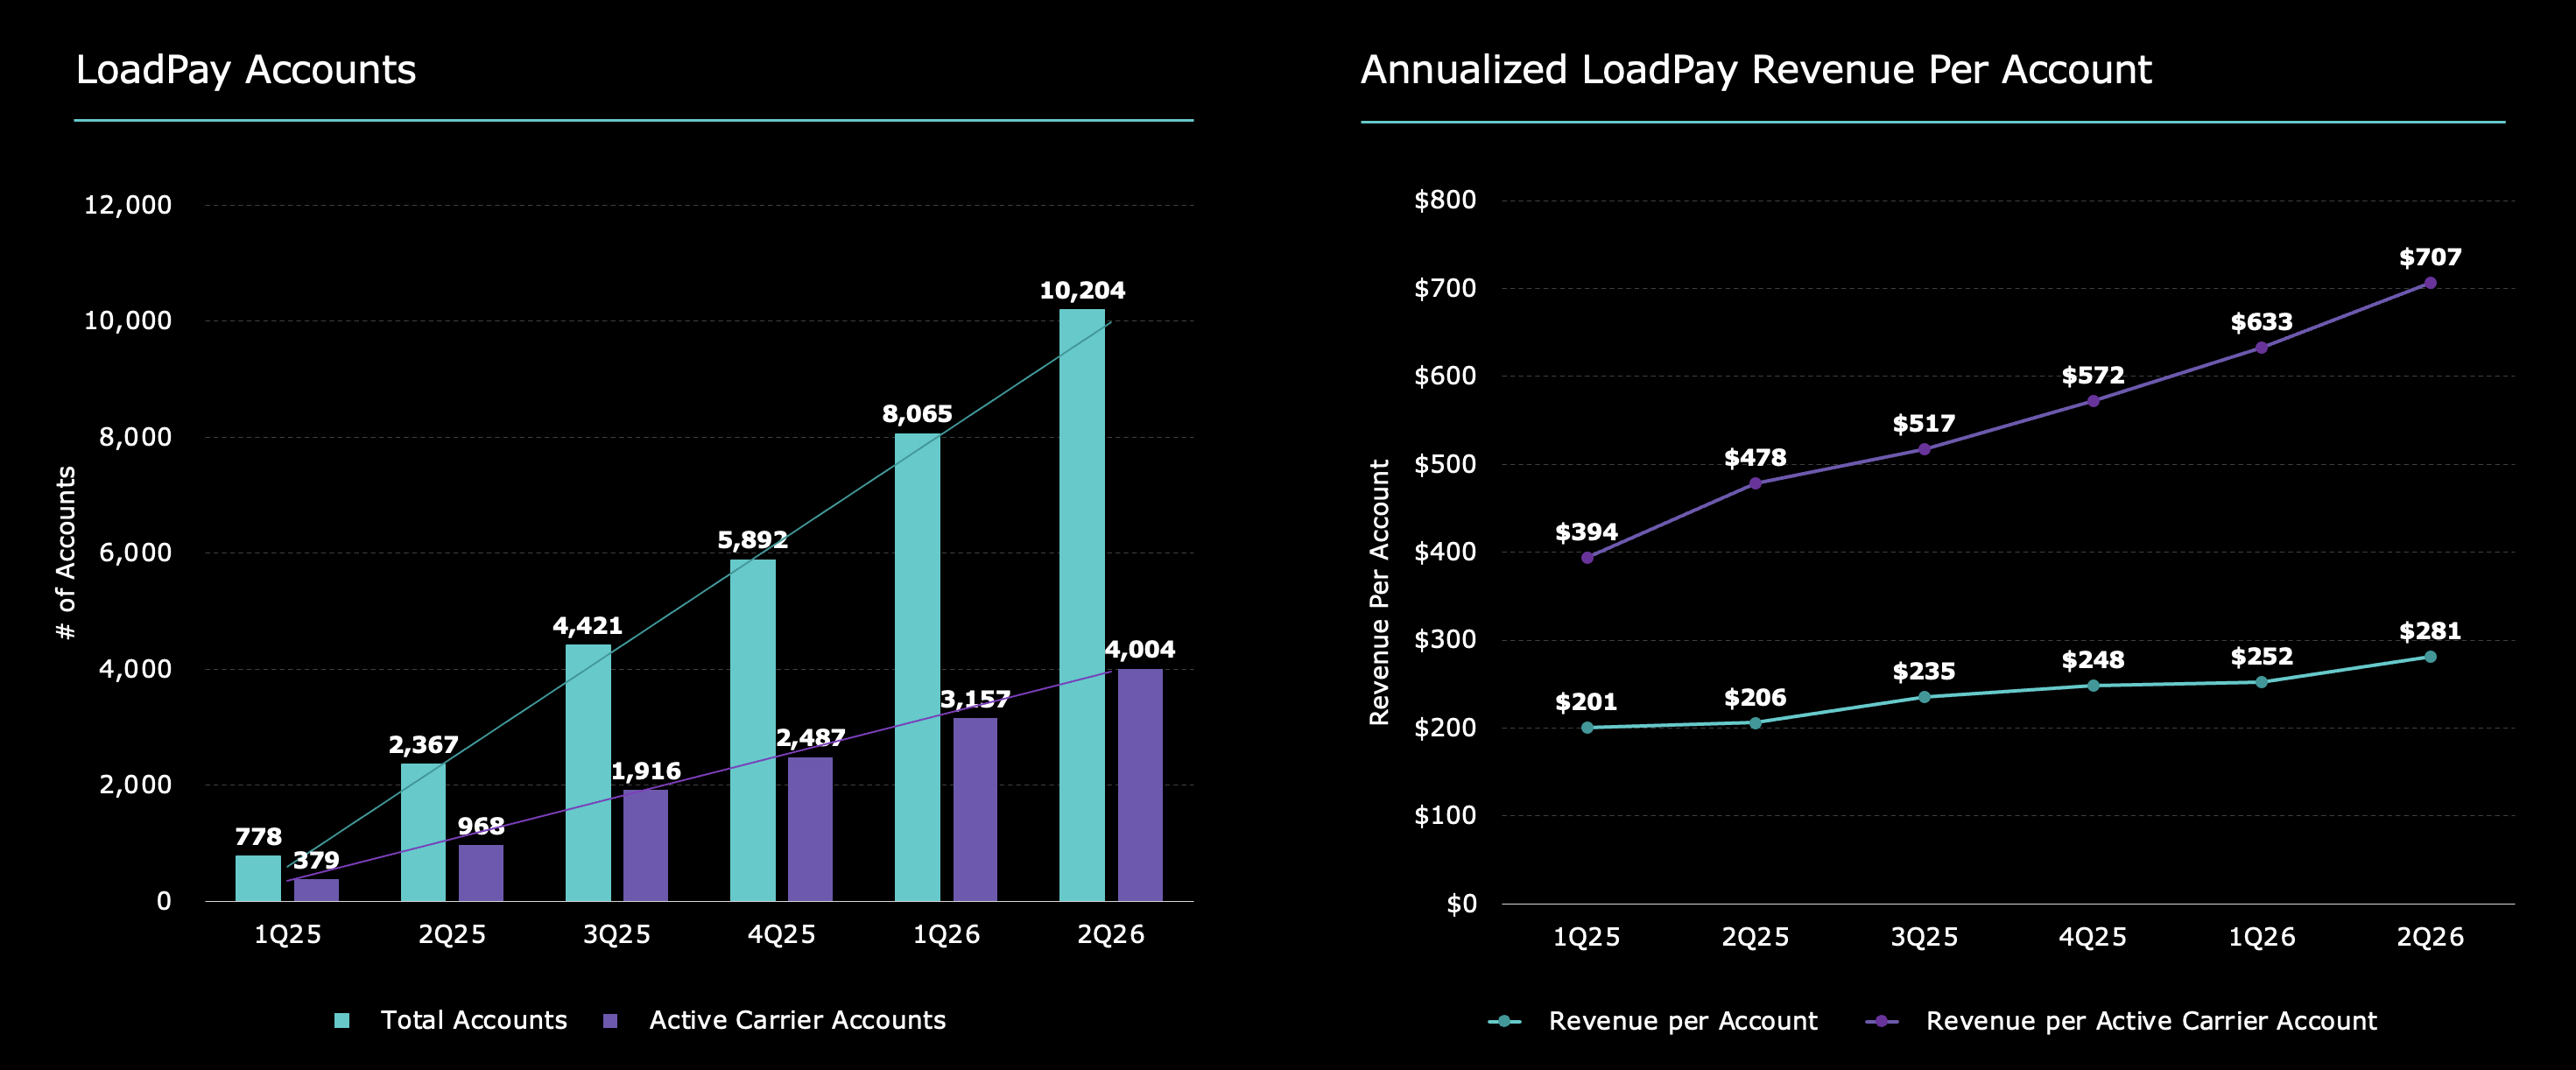2576x1070 pixels.
Task: Click the 2Q26 Active Carrier Accounts bar
Action: [x=1140, y=785]
